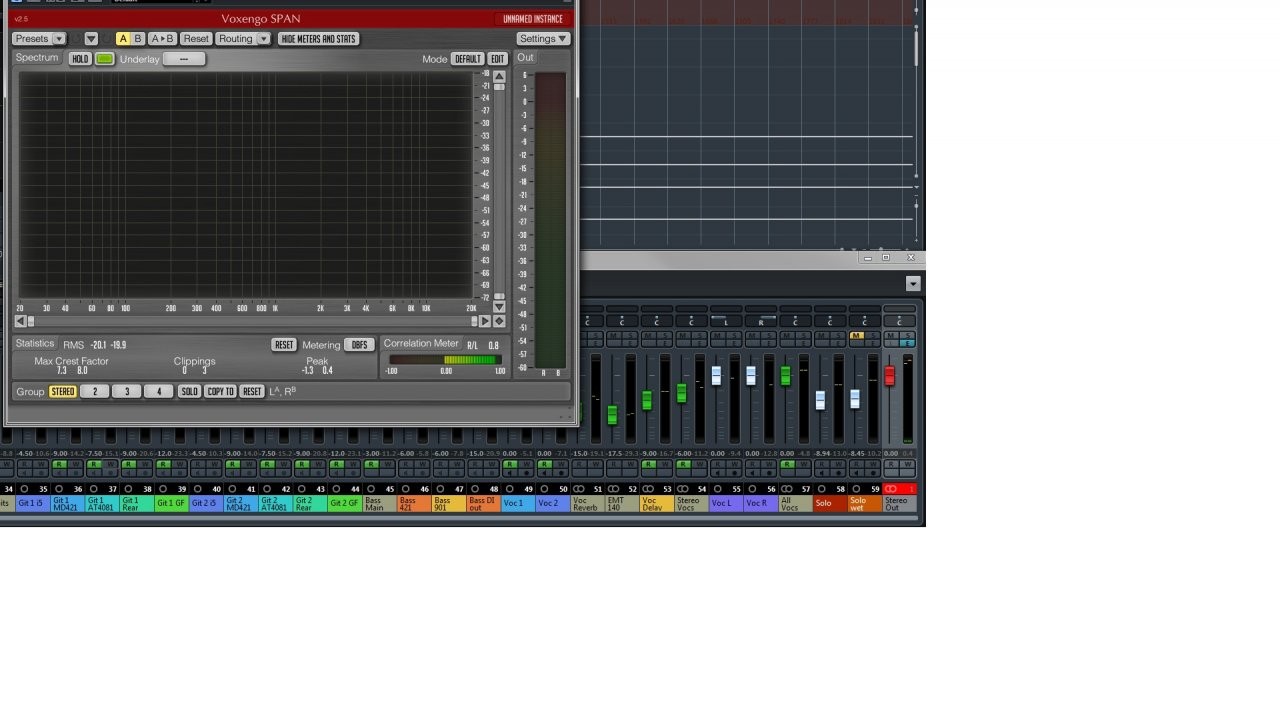Click the down-arrow menu button after Presets

(91, 39)
